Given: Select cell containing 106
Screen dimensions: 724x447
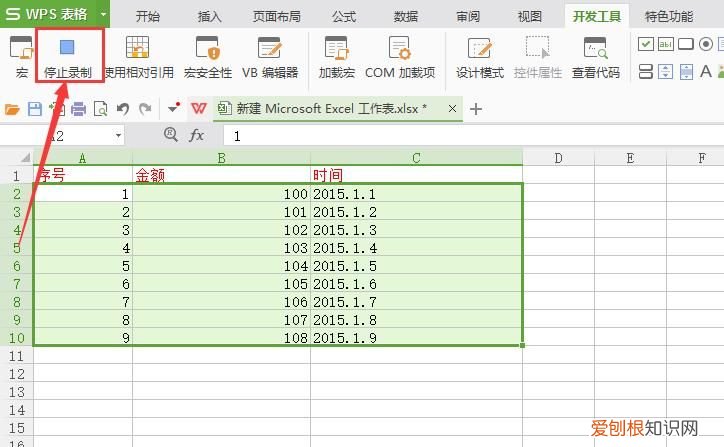Looking at the screenshot, I should point(222,302).
